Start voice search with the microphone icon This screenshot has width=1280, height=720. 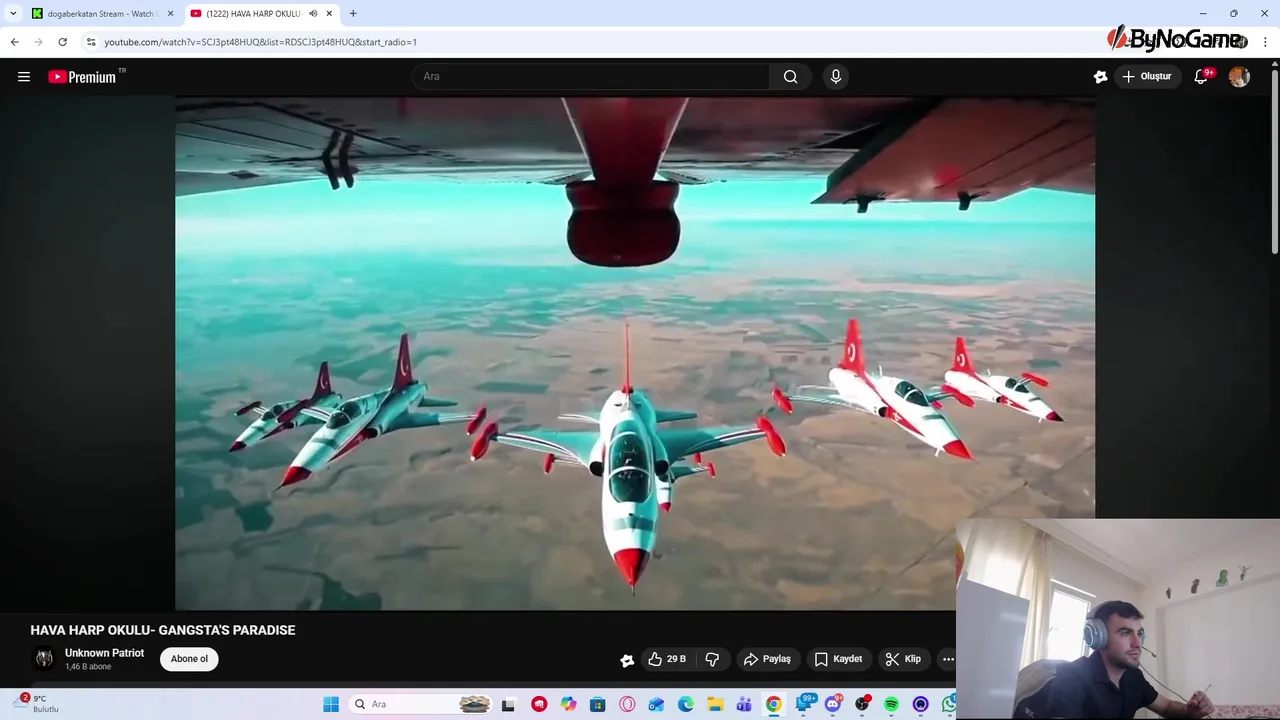pyautogui.click(x=836, y=76)
